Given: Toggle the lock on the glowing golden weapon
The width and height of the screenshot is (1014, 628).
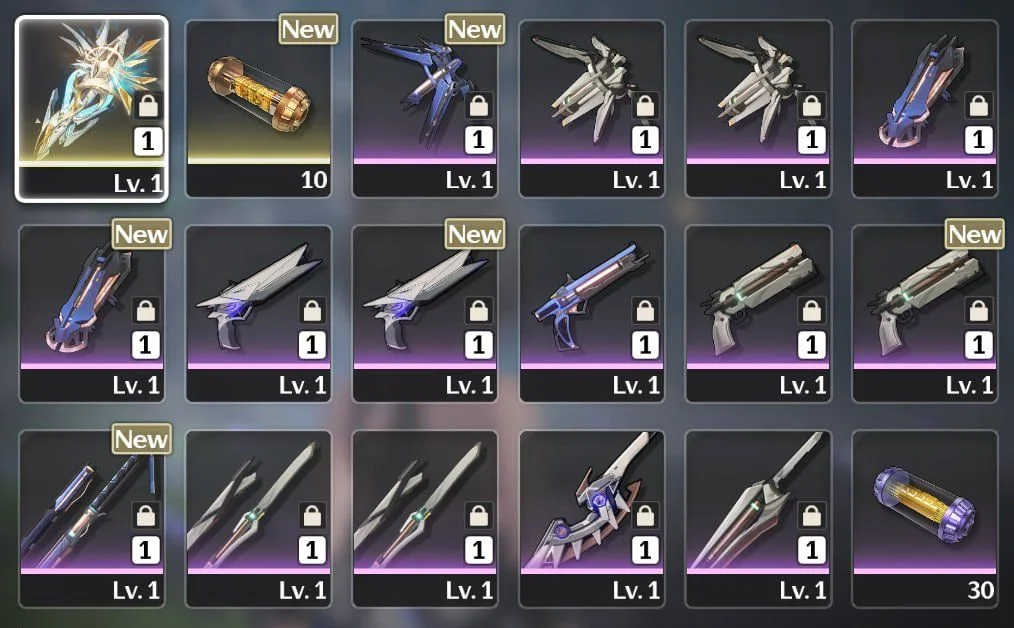Looking at the screenshot, I should pos(148,105).
